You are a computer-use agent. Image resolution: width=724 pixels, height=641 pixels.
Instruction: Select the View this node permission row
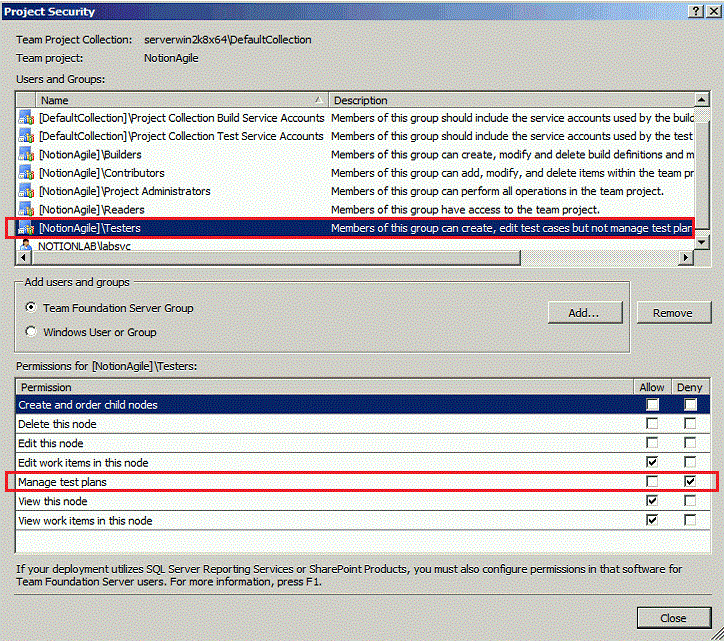[x=363, y=501]
